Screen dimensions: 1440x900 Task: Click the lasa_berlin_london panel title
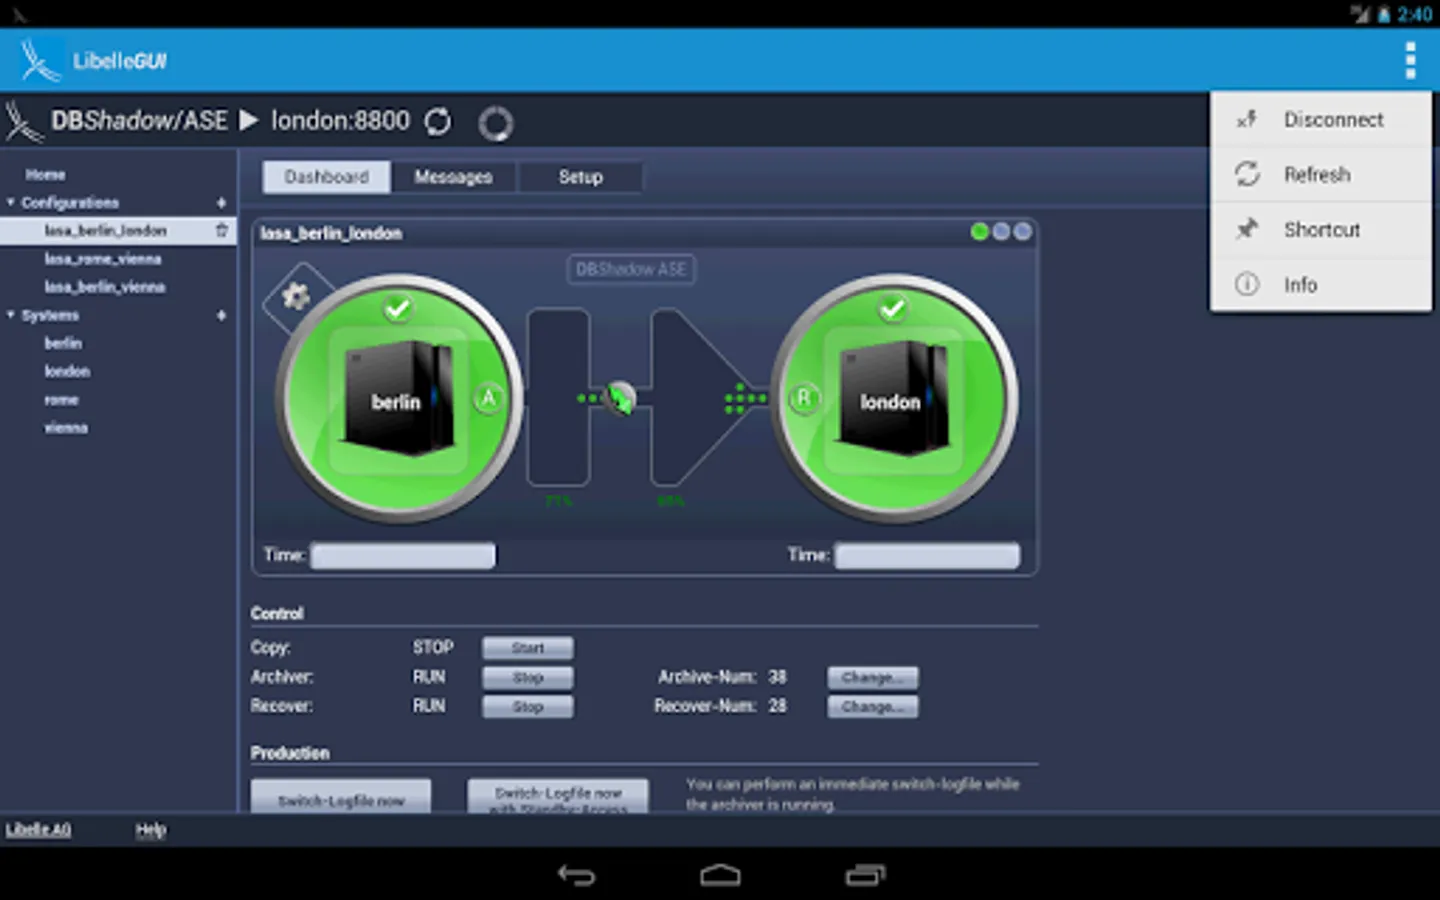(x=331, y=233)
